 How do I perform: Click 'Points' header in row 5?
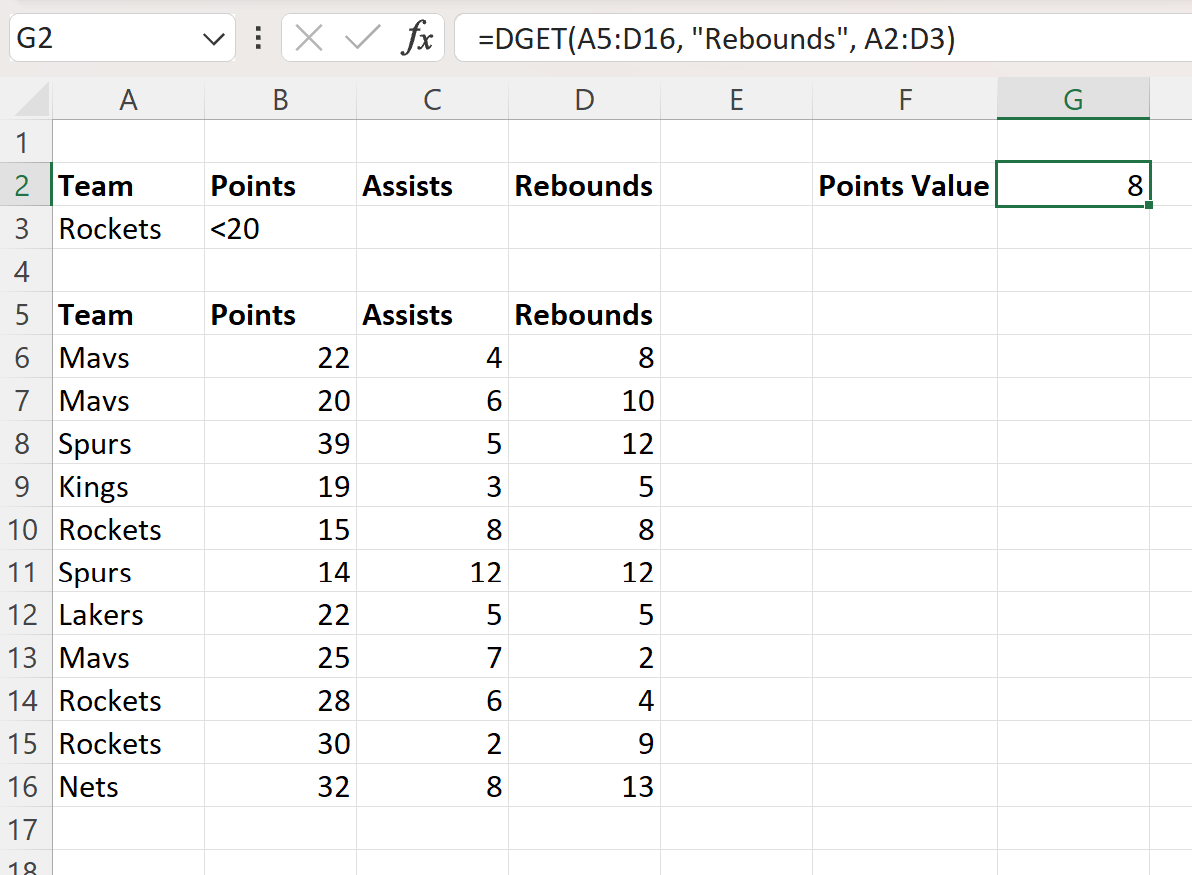(280, 315)
